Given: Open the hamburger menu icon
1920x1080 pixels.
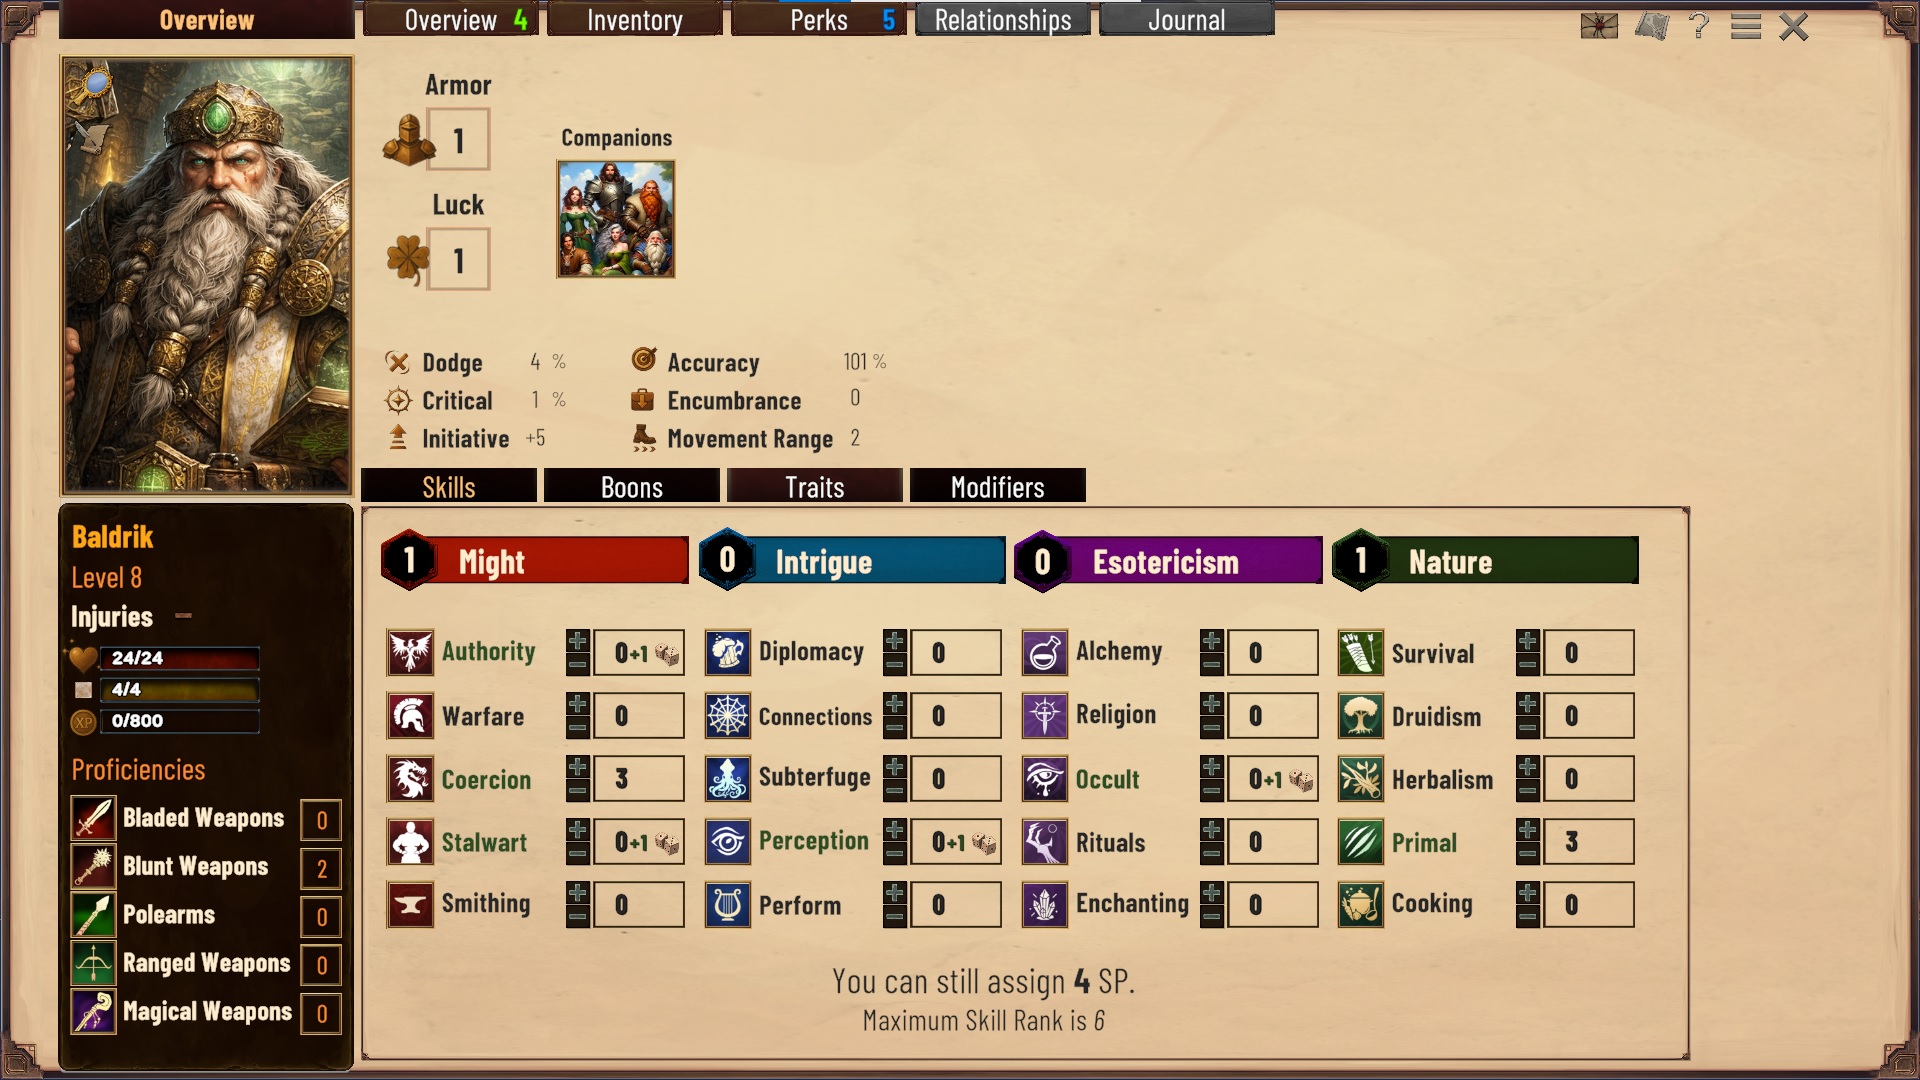Looking at the screenshot, I should point(1745,26).
